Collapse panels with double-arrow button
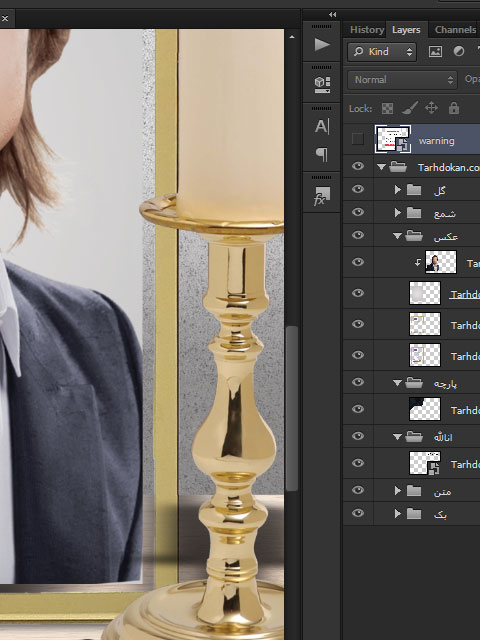This screenshot has height=640, width=480. pos(333,15)
